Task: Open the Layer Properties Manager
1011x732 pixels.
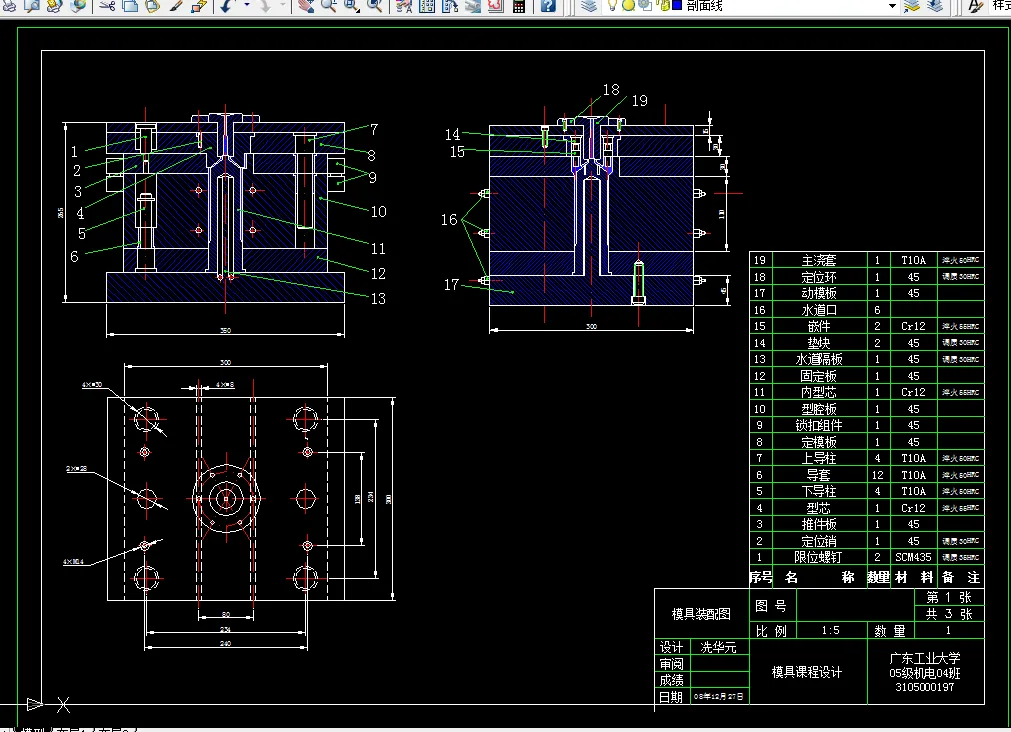Action: click(x=589, y=6)
